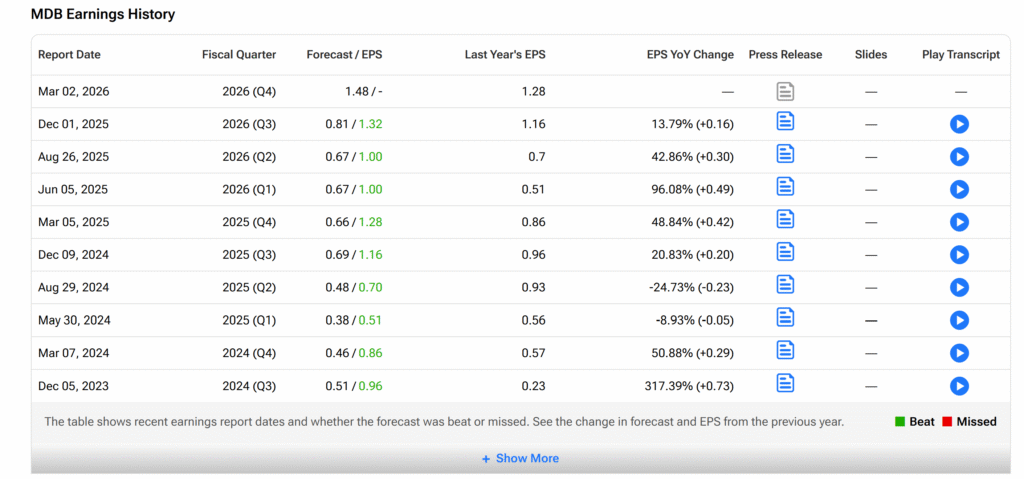
Task: Open press release for Dec 01, 2025 report
Action: click(x=786, y=122)
